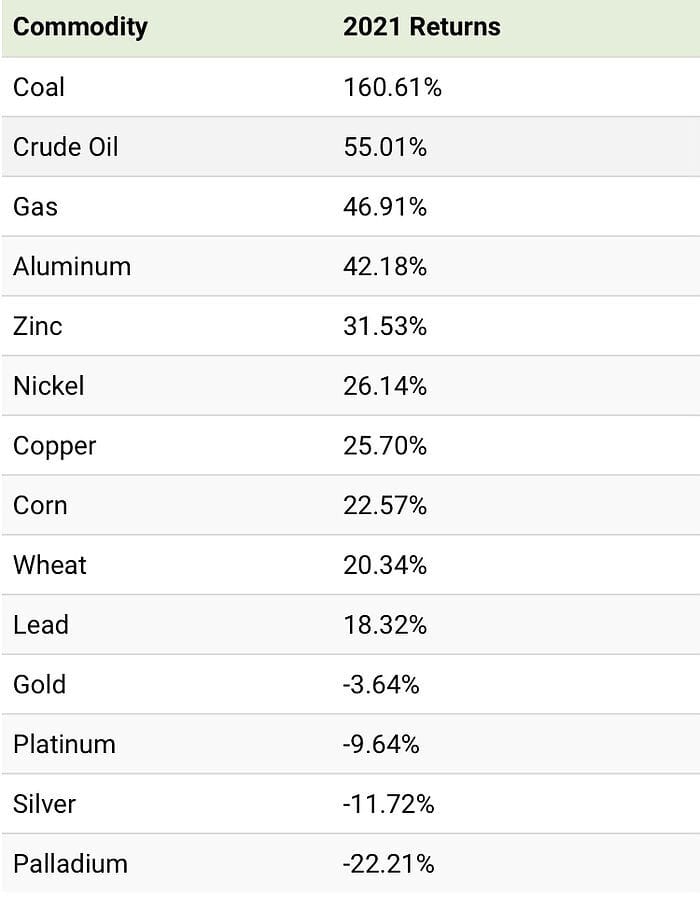Click the Aluminum row label
The image size is (700, 922).
[x=72, y=266]
